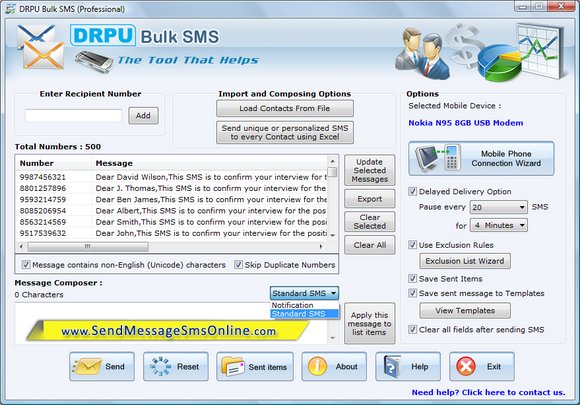Uncheck Use Exclusion Rules

(x=412, y=244)
